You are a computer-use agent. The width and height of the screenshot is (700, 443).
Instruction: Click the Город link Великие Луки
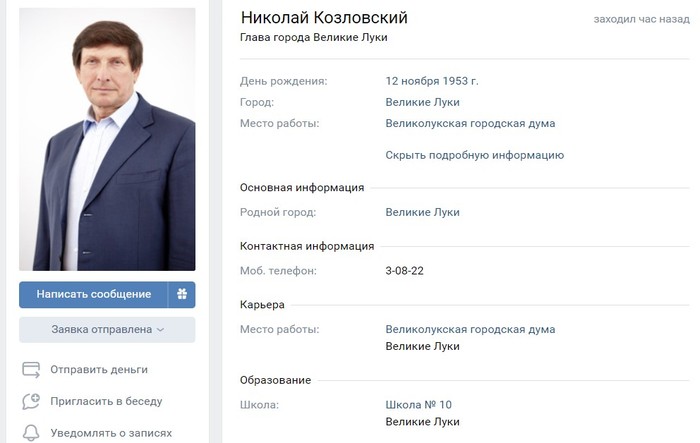422,102
